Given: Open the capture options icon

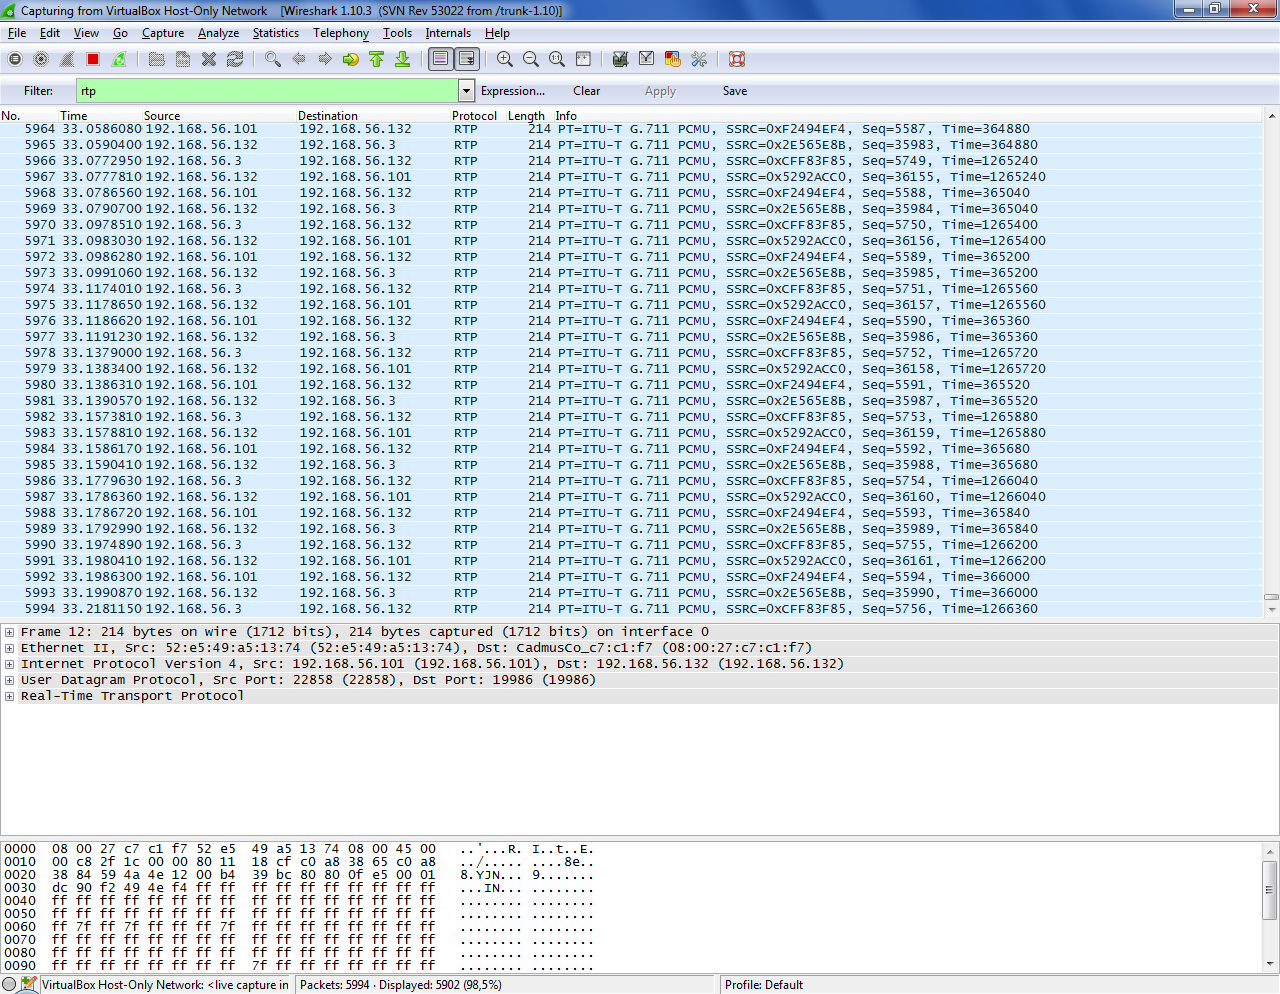Looking at the screenshot, I should pos(41,60).
